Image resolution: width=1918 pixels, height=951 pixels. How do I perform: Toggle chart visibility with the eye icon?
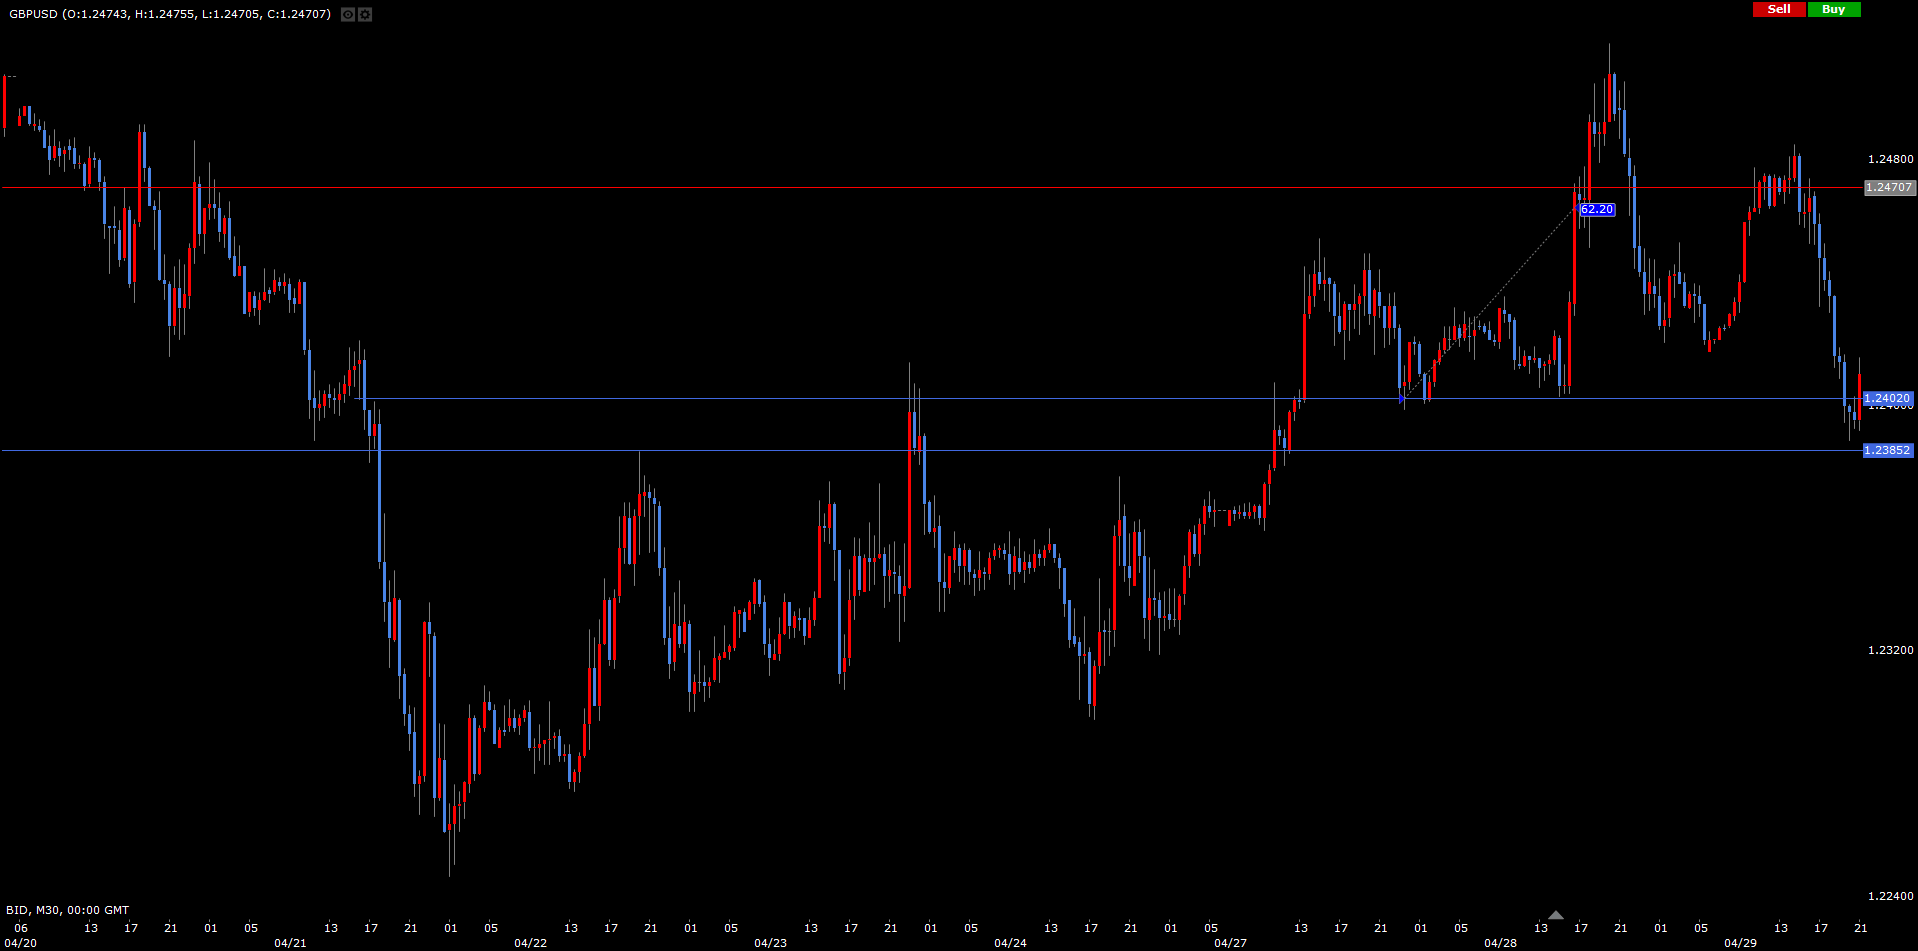[347, 14]
